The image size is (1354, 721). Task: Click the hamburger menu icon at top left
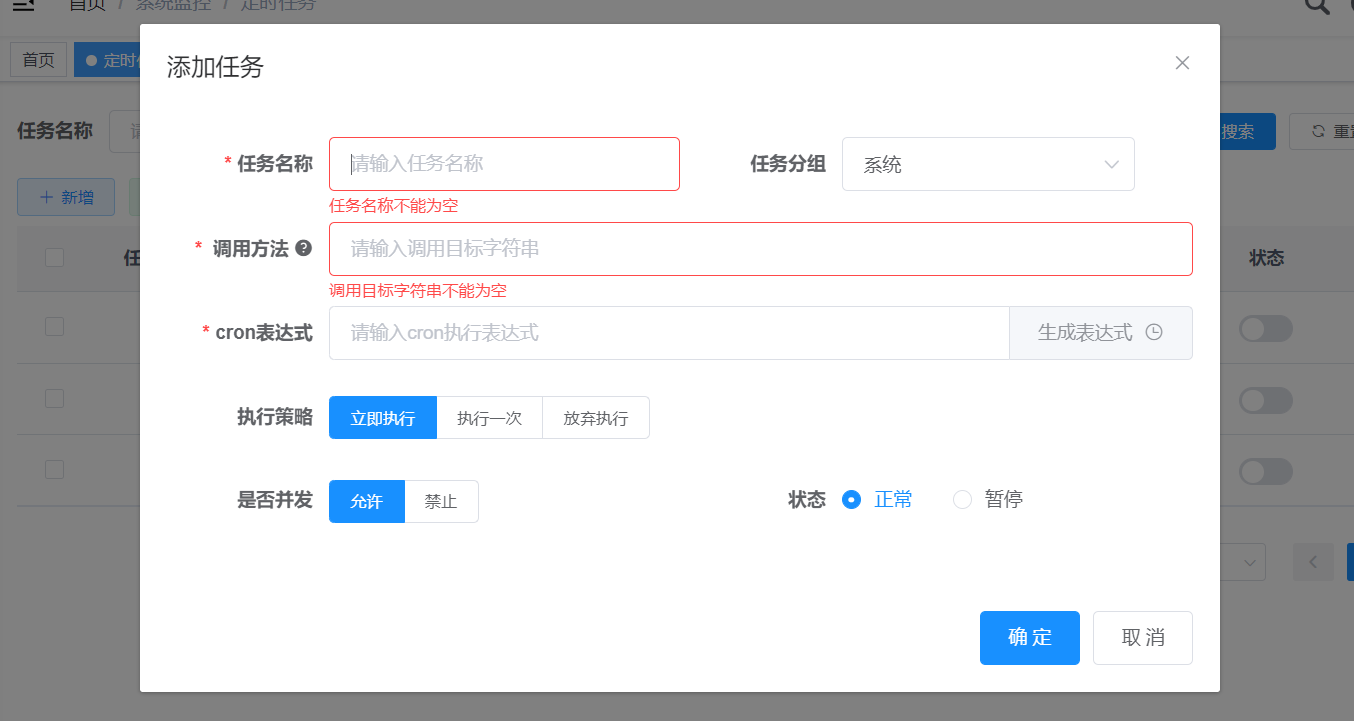pyautogui.click(x=24, y=5)
